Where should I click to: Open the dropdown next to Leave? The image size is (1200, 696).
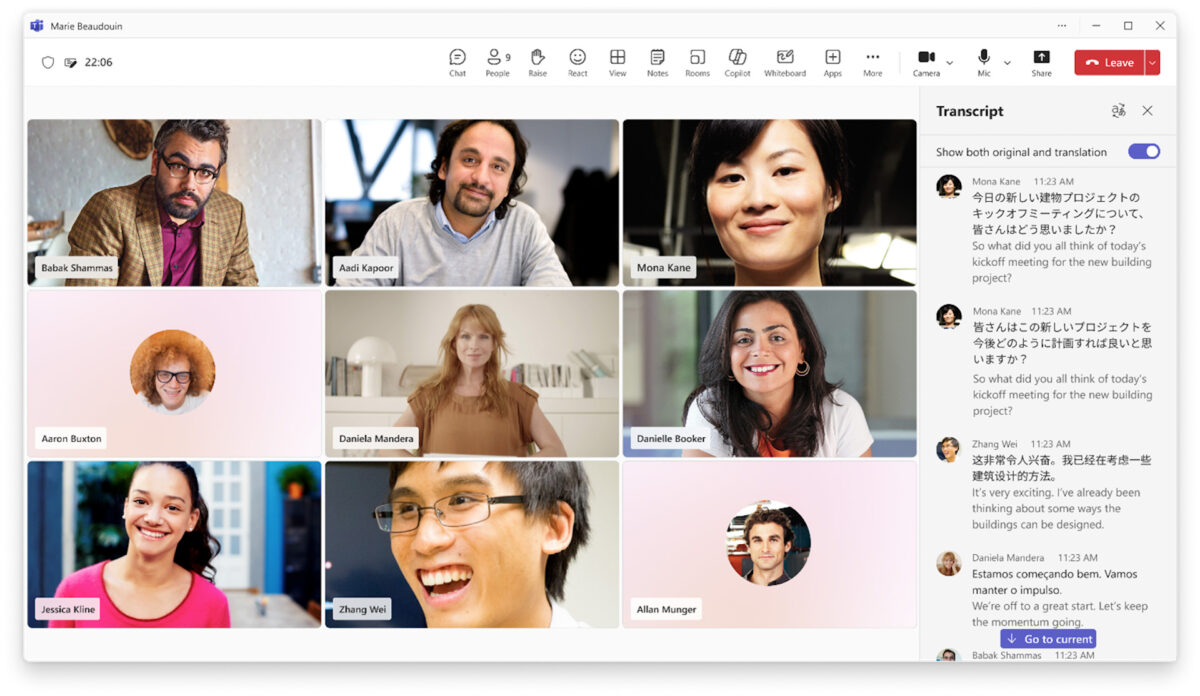point(1153,63)
